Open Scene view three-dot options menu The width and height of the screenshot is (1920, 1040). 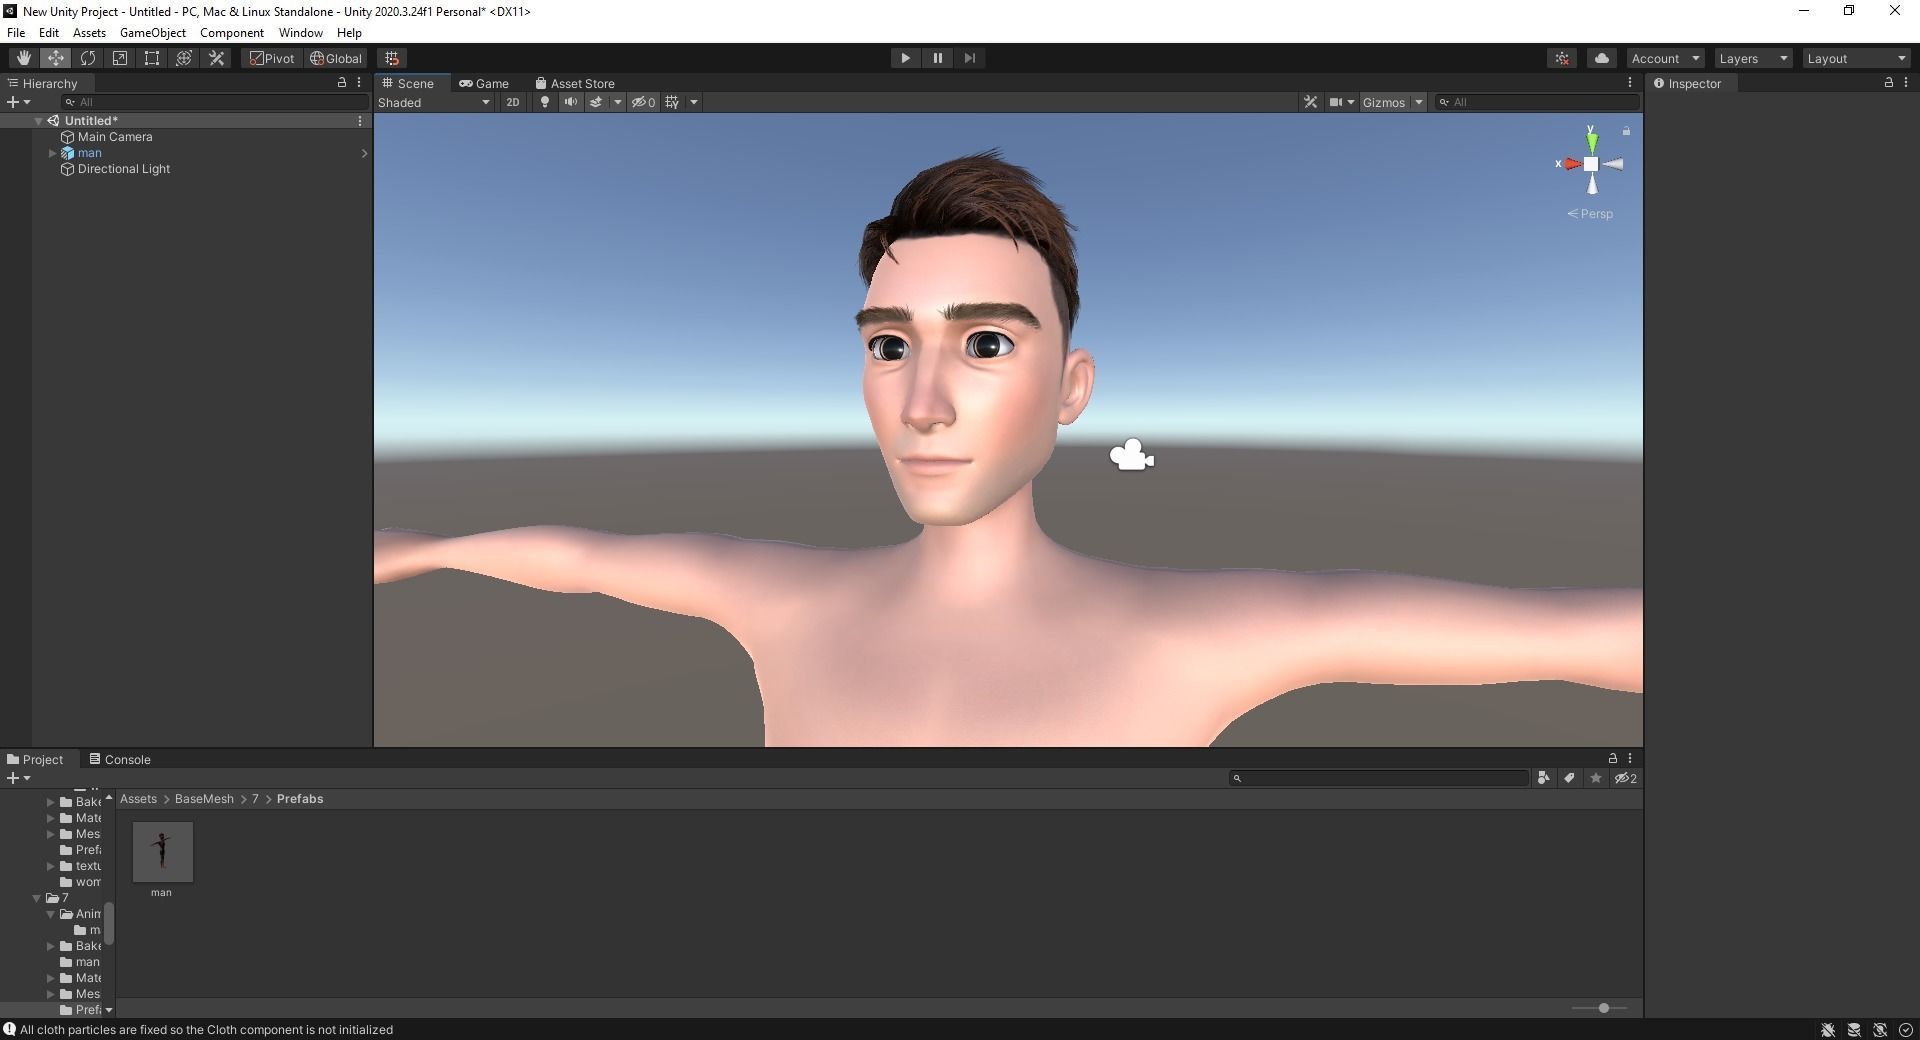click(x=1629, y=83)
